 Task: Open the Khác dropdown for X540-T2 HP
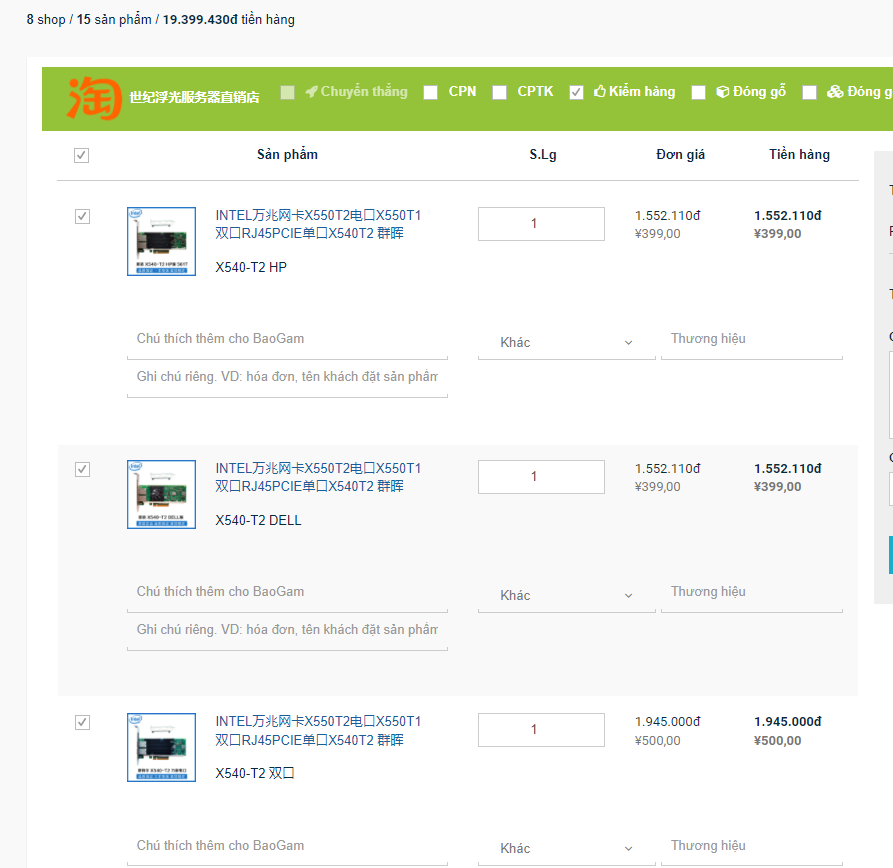pyautogui.click(x=567, y=343)
